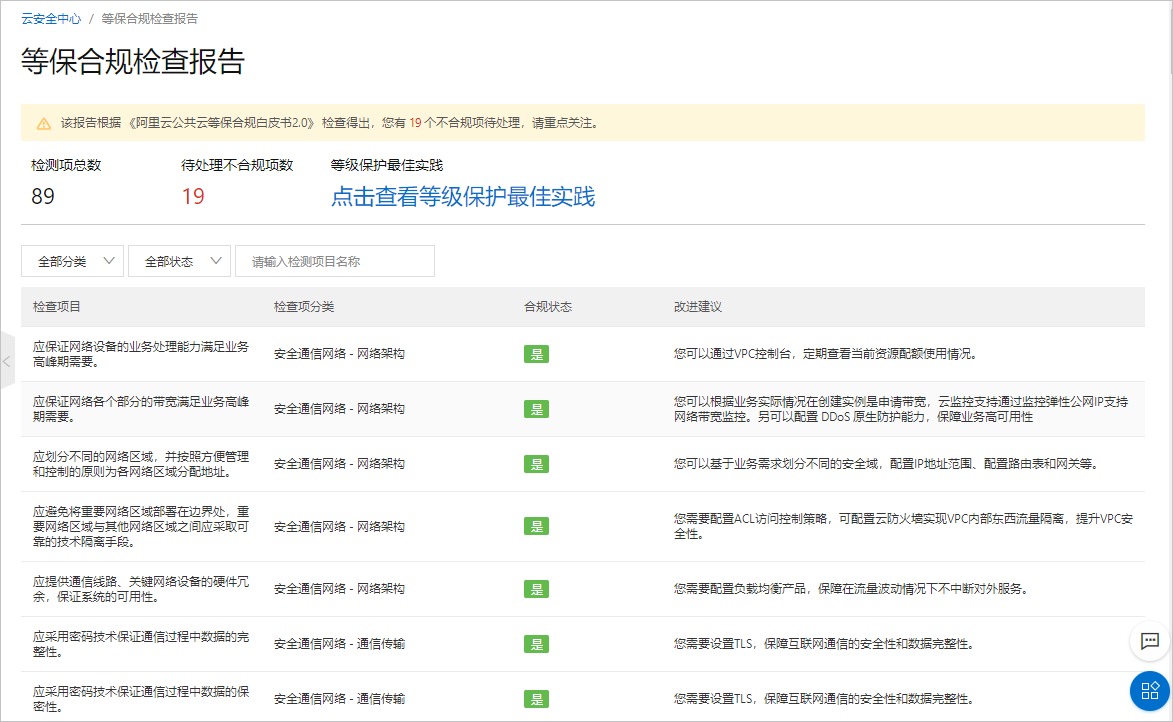The image size is (1173, 722).
Task: Select row 应避免将重要网络区域部署在边界处
Action: point(583,527)
